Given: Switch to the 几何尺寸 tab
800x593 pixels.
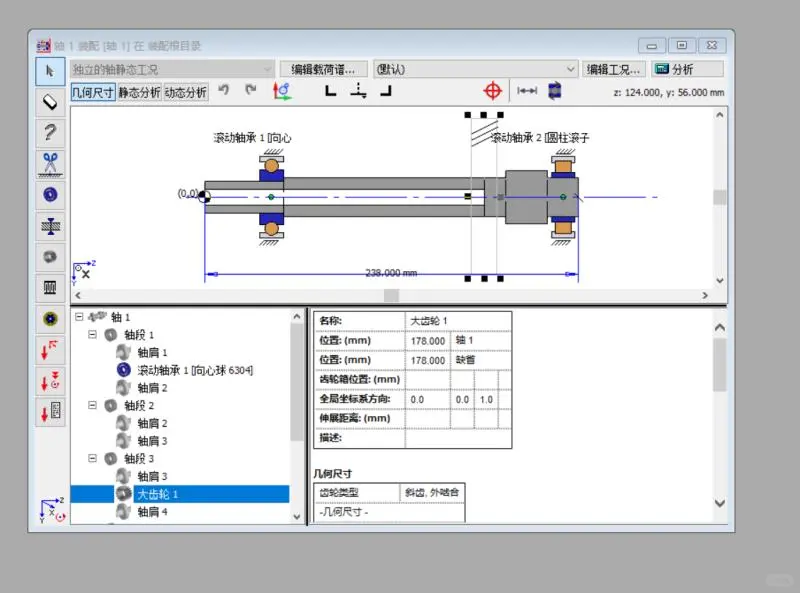Looking at the screenshot, I should click(93, 92).
